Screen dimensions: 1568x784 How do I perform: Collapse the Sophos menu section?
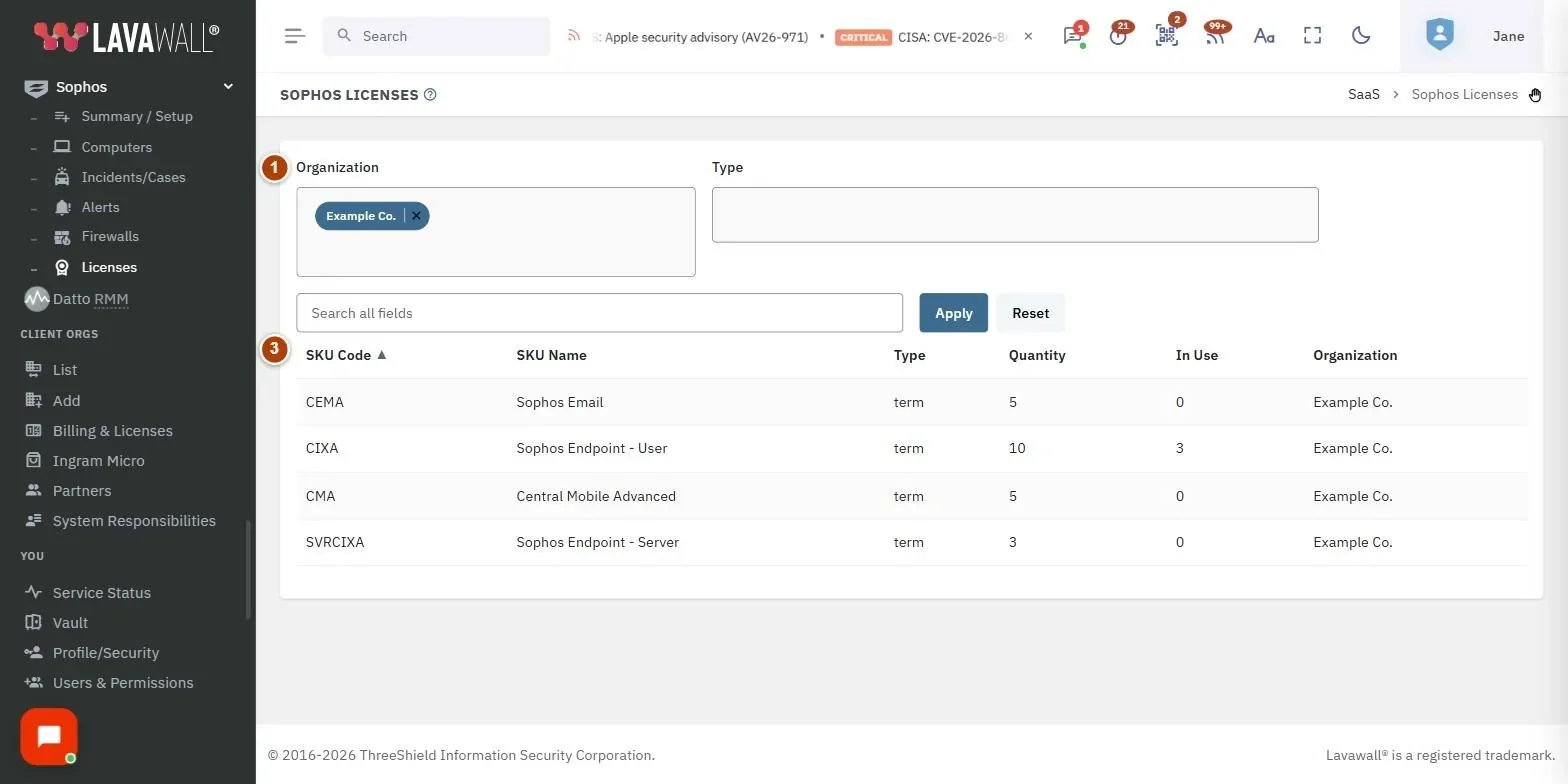point(227,87)
